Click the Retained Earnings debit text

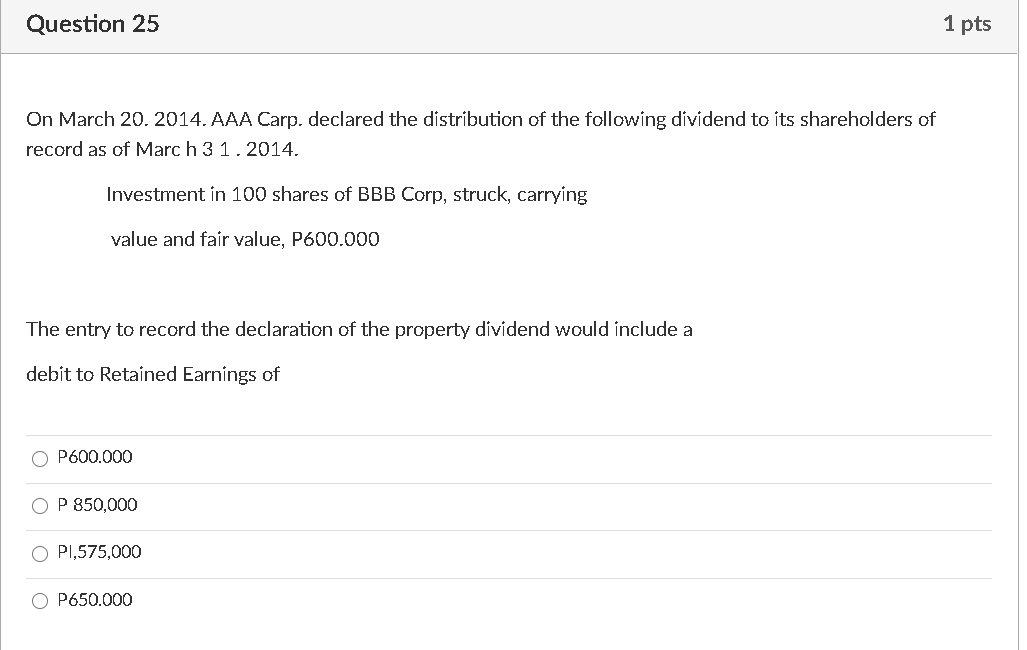153,374
